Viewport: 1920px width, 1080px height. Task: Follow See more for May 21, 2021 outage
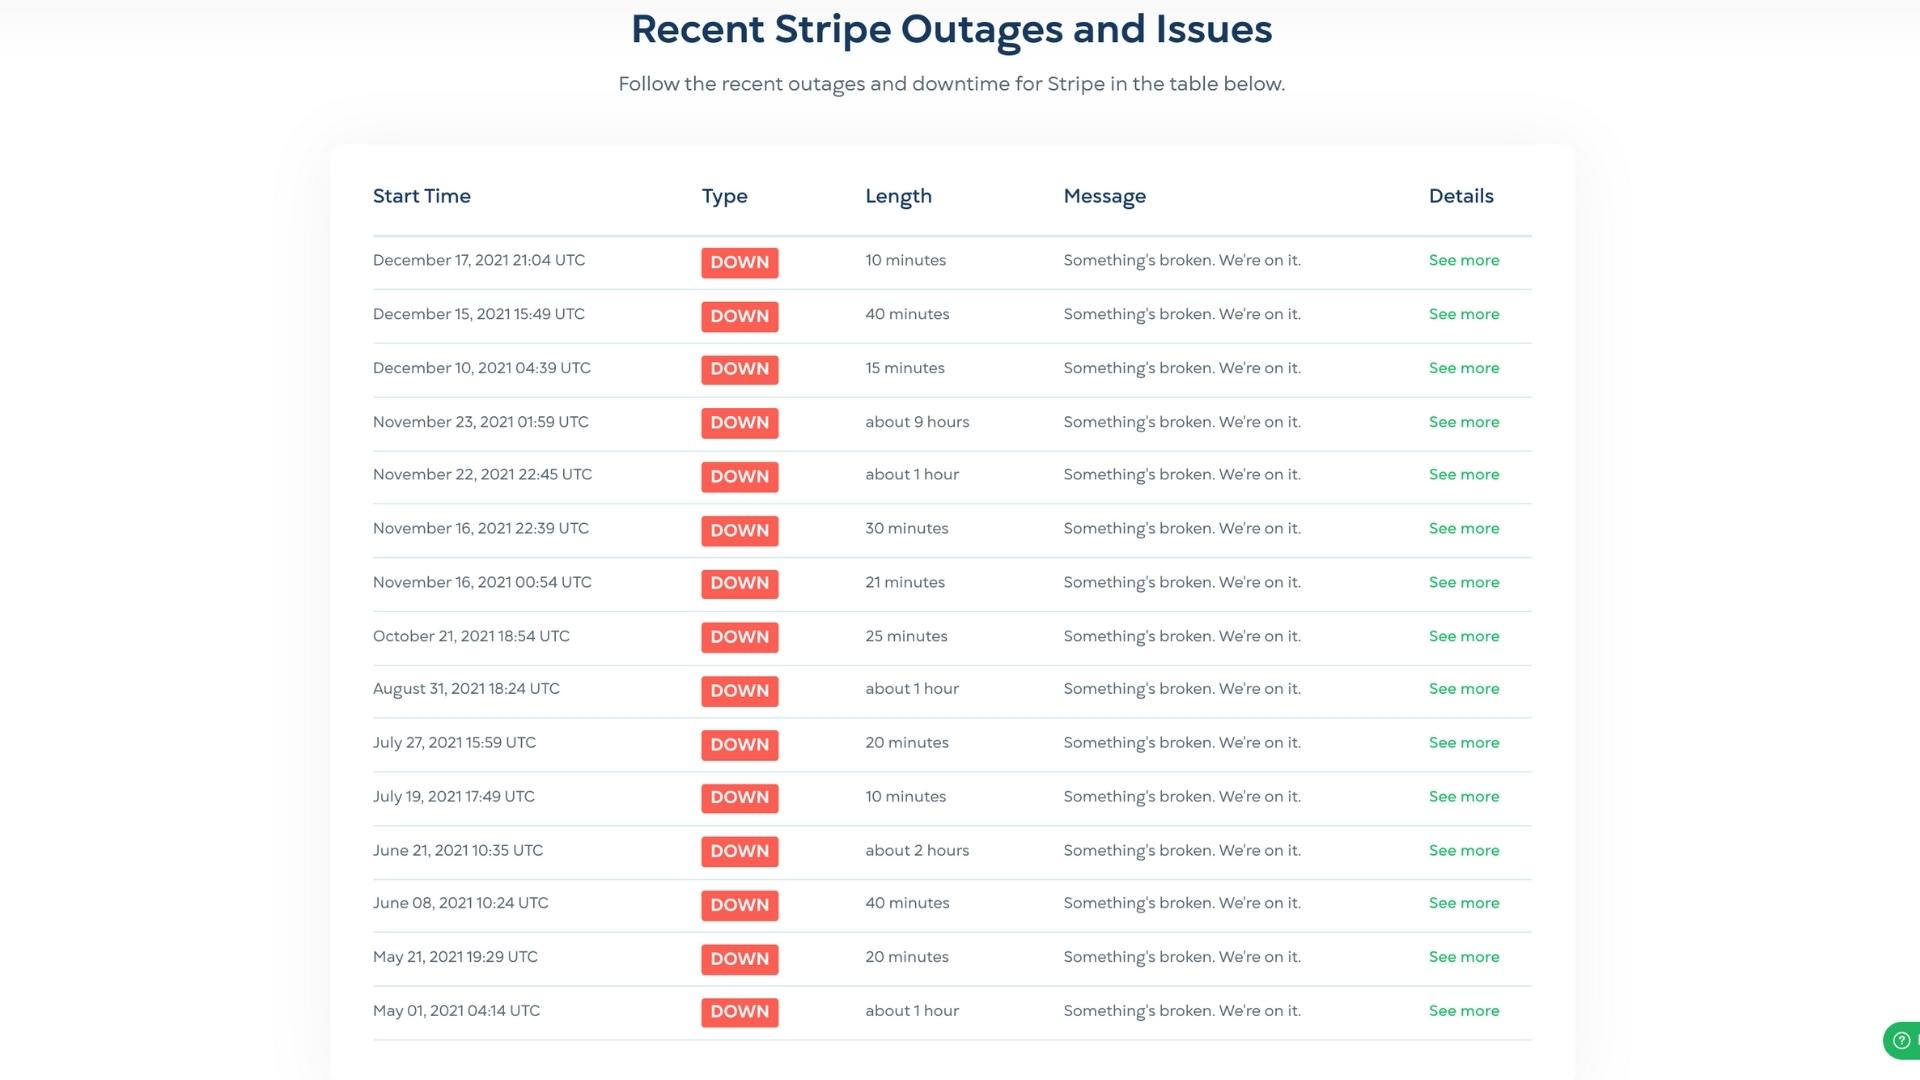[1464, 957]
